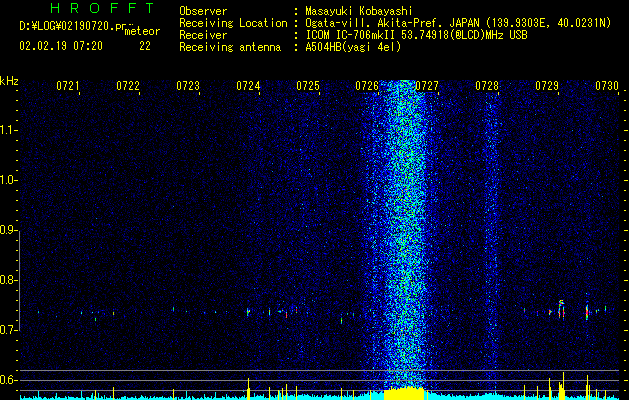
Task: Click the 0727 time marker
Action: pyautogui.click(x=427, y=85)
